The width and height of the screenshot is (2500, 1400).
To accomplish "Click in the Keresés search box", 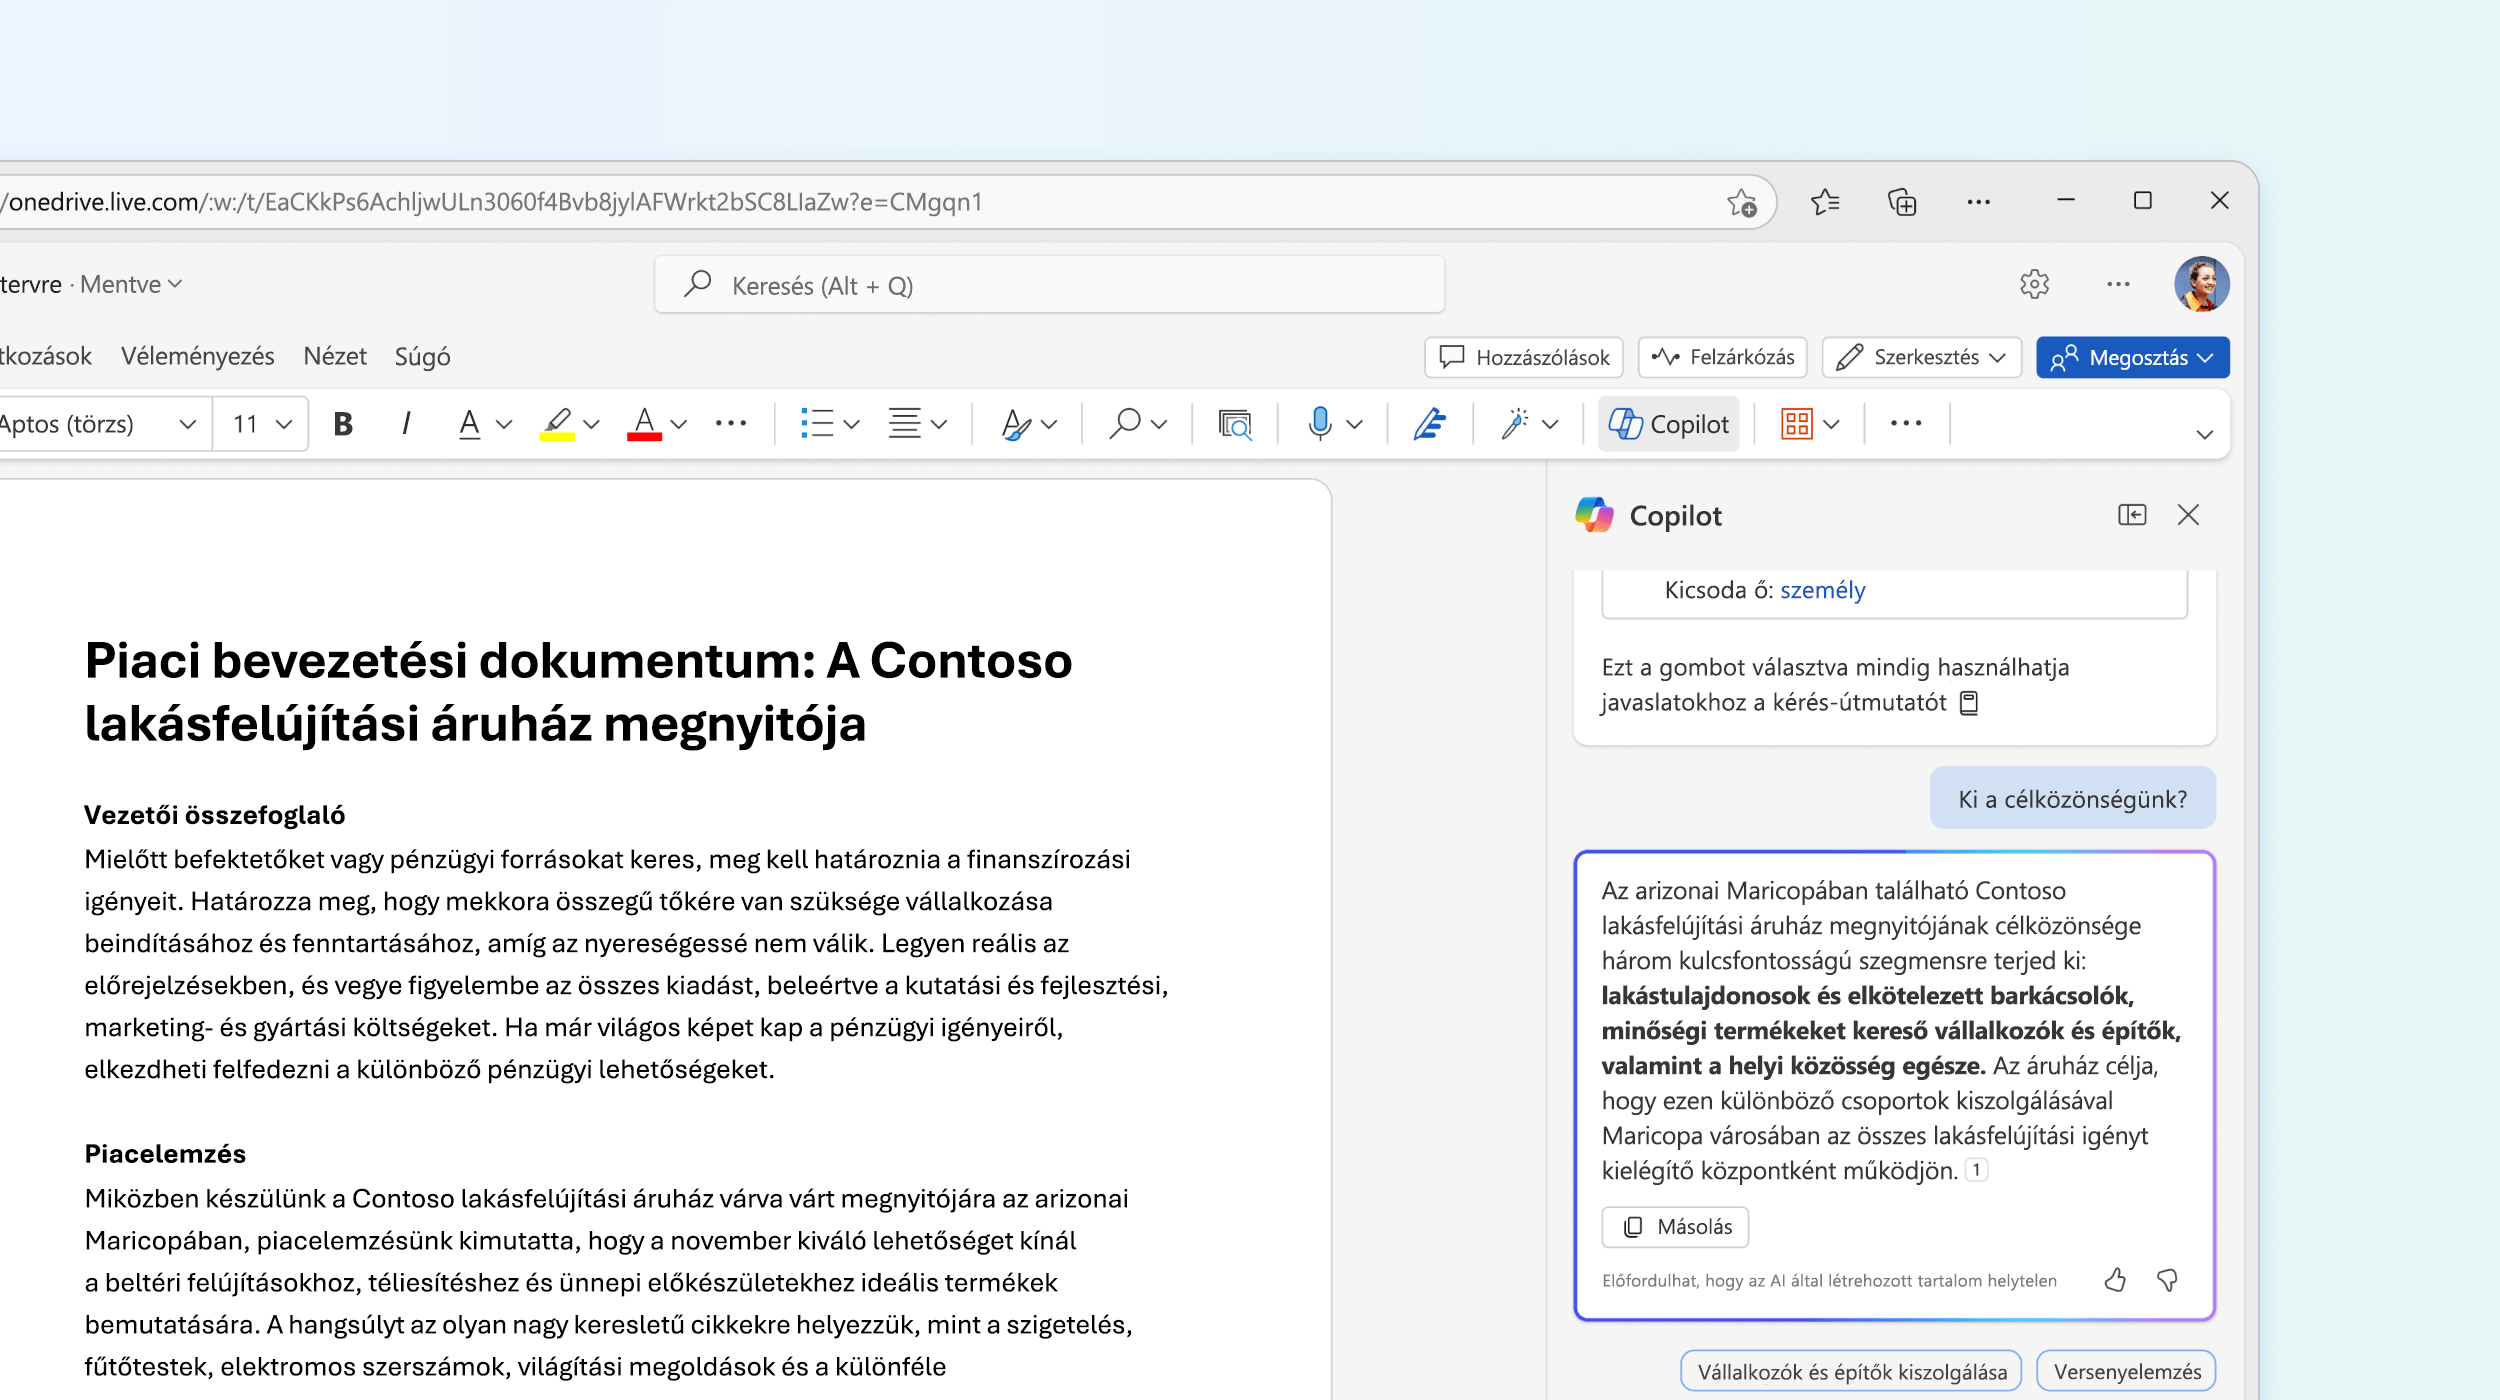I will pos(1049,285).
